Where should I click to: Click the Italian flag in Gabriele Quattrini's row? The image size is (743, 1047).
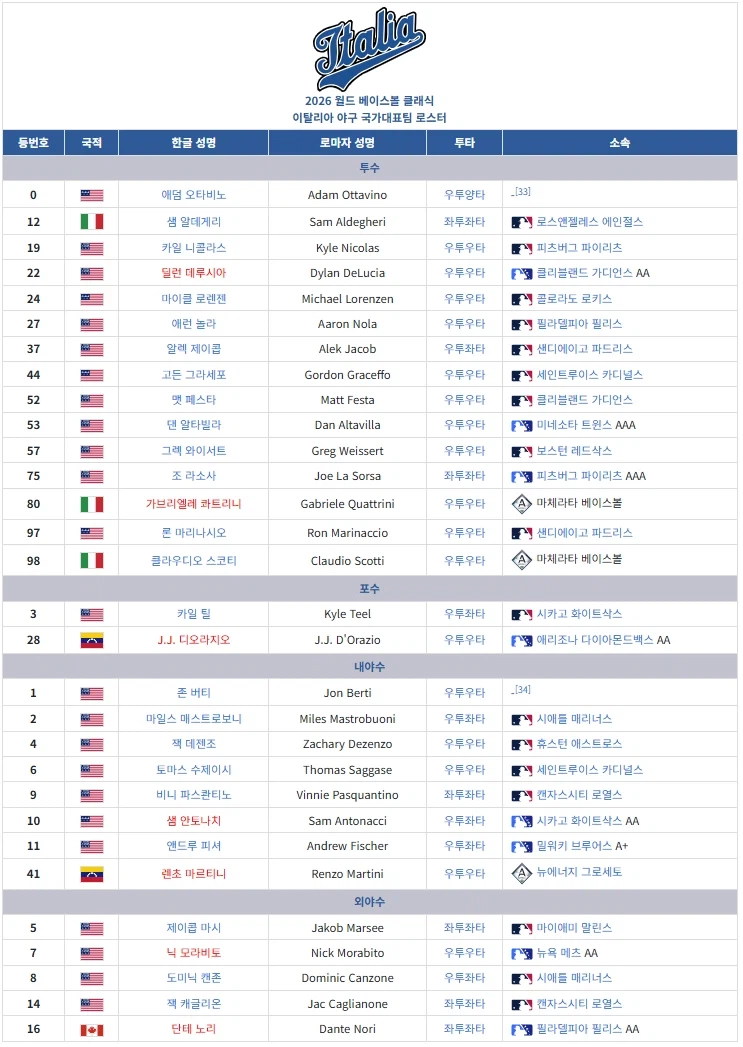tap(92, 505)
